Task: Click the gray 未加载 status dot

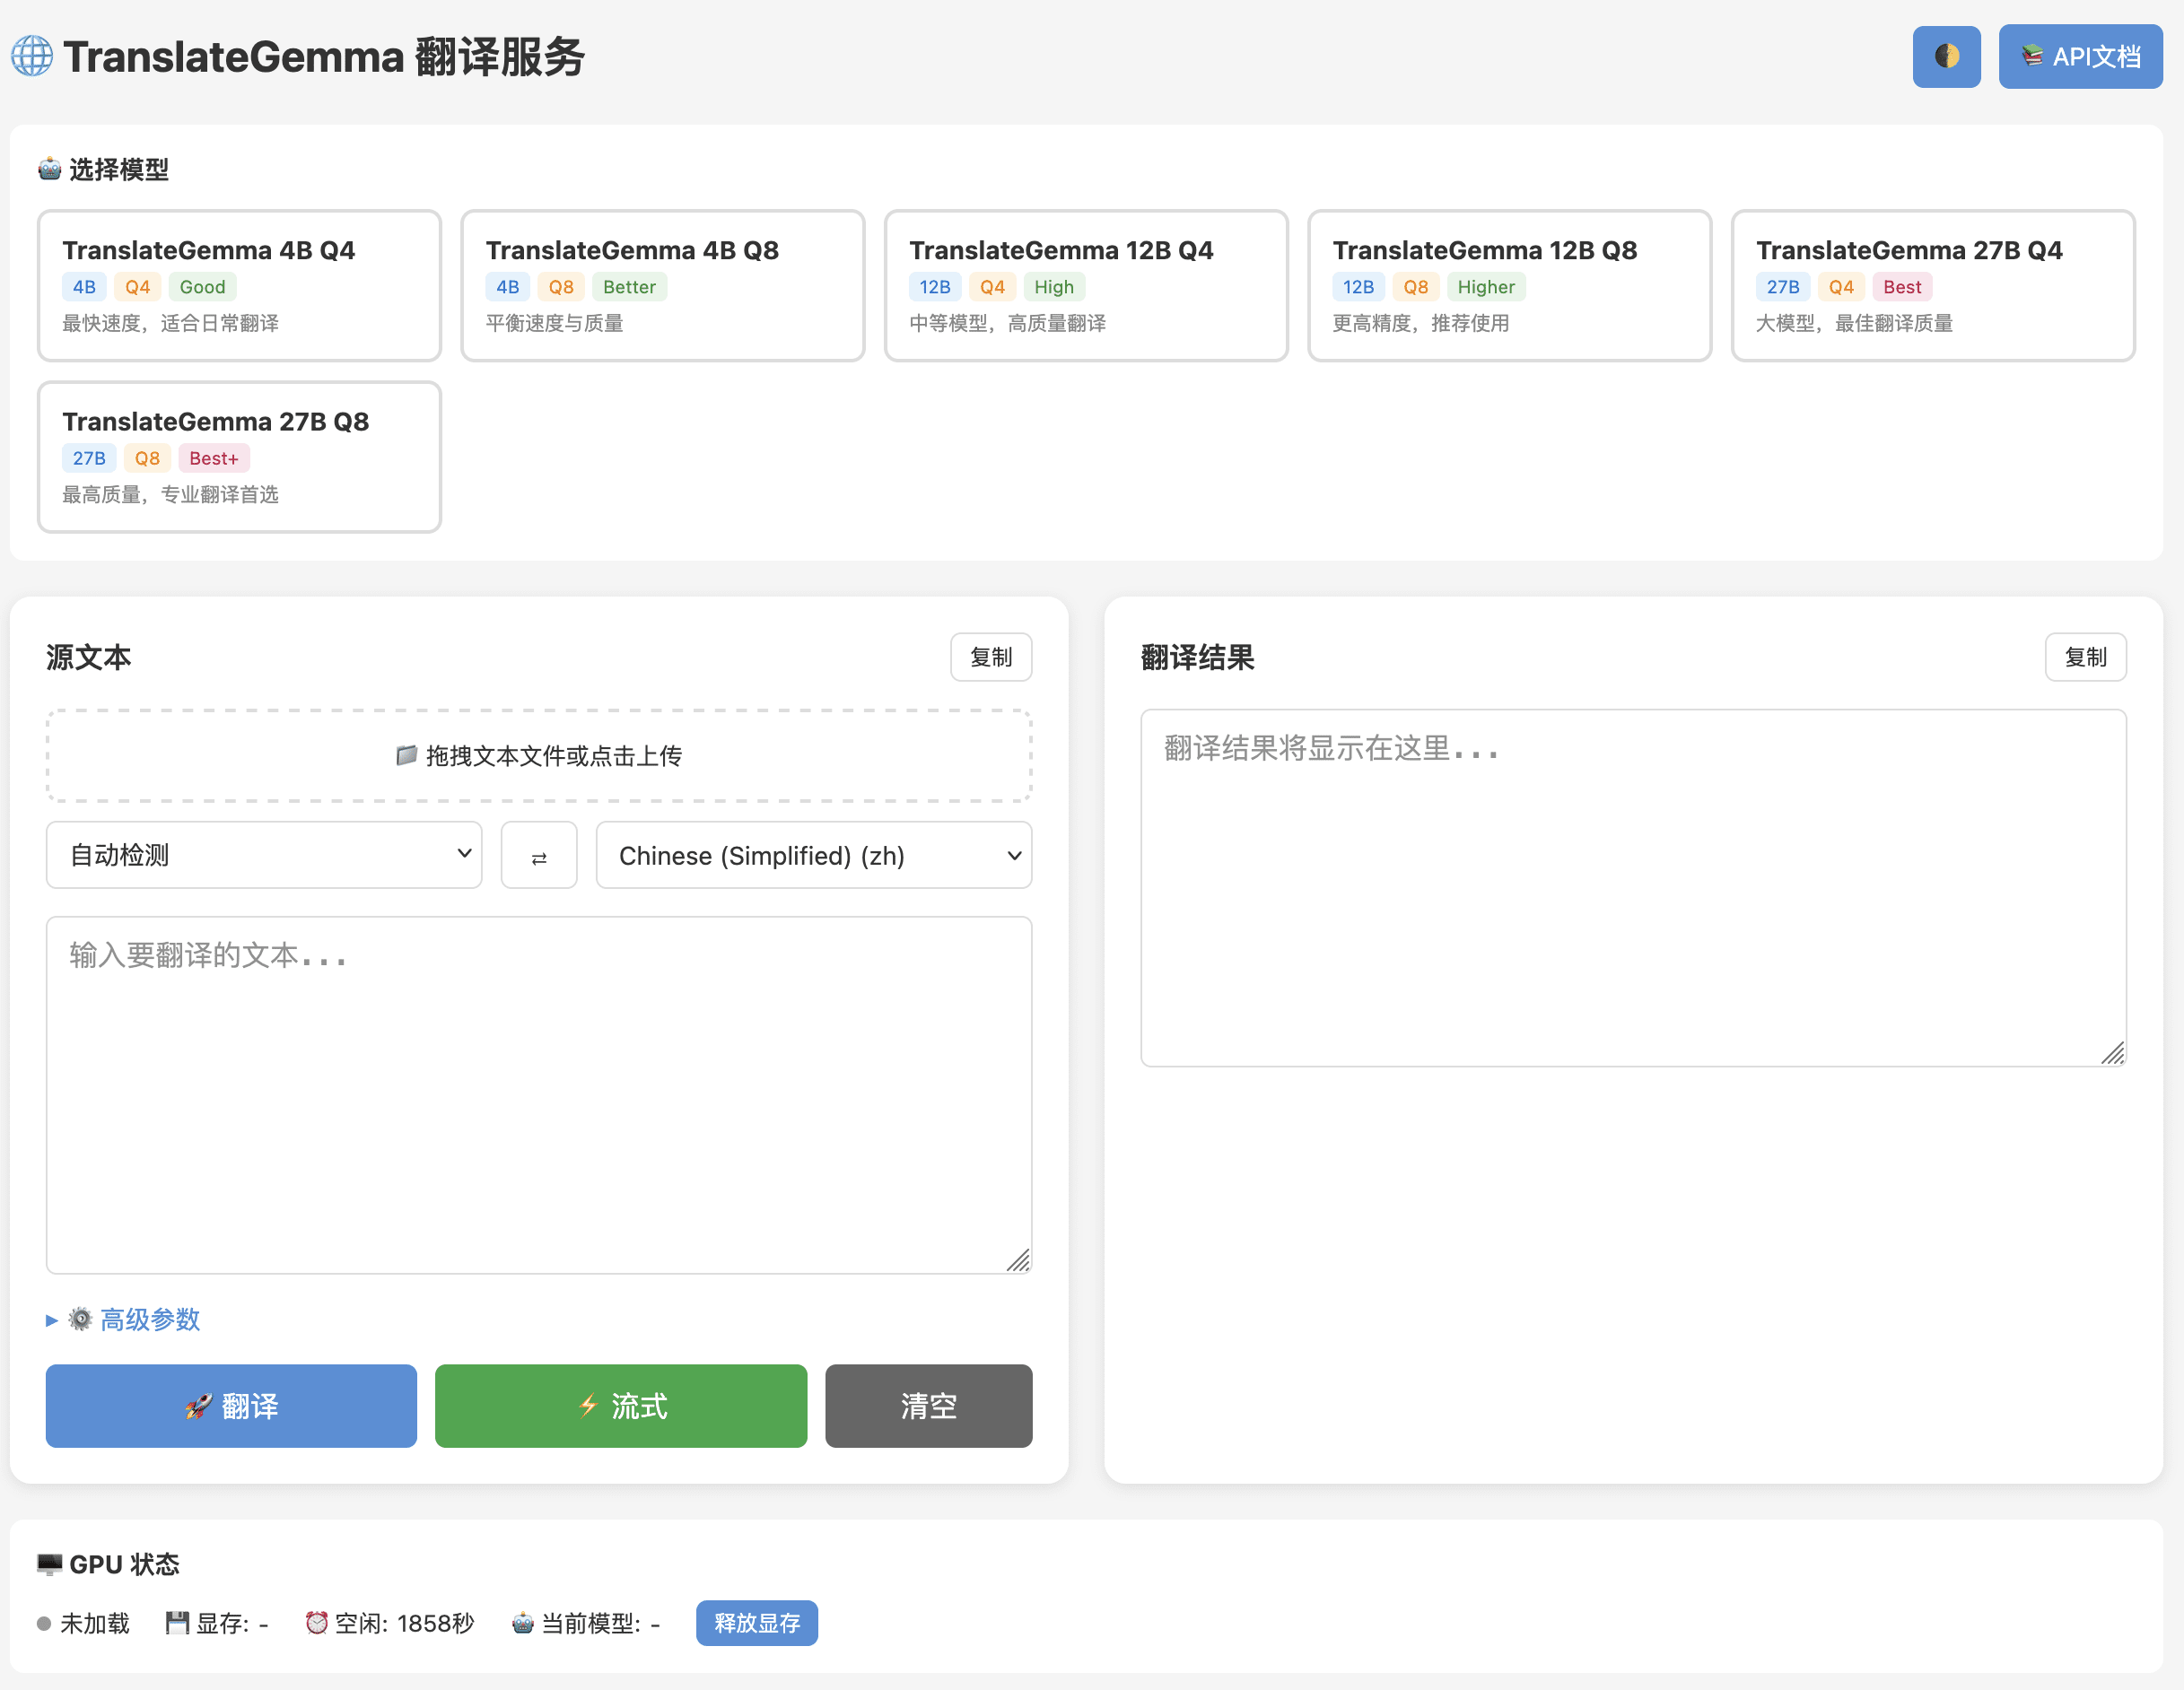Action: click(44, 1623)
